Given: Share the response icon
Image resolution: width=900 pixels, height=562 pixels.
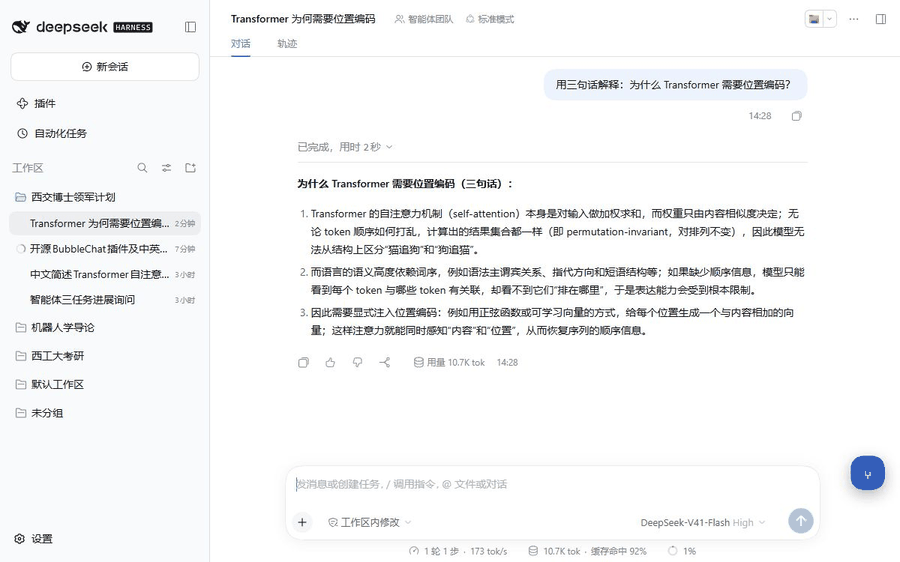Looking at the screenshot, I should (x=385, y=362).
